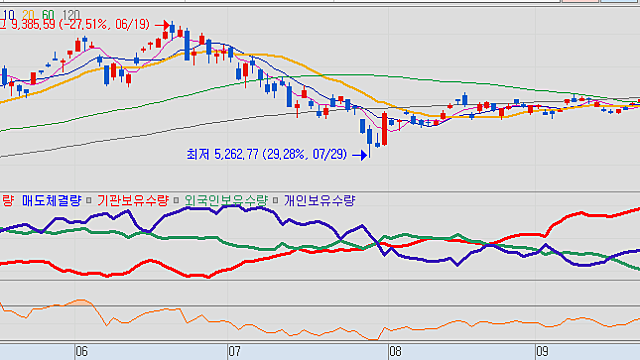Select the 개인보유수량 legend label
The width and height of the screenshot is (640, 360).
(x=320, y=201)
